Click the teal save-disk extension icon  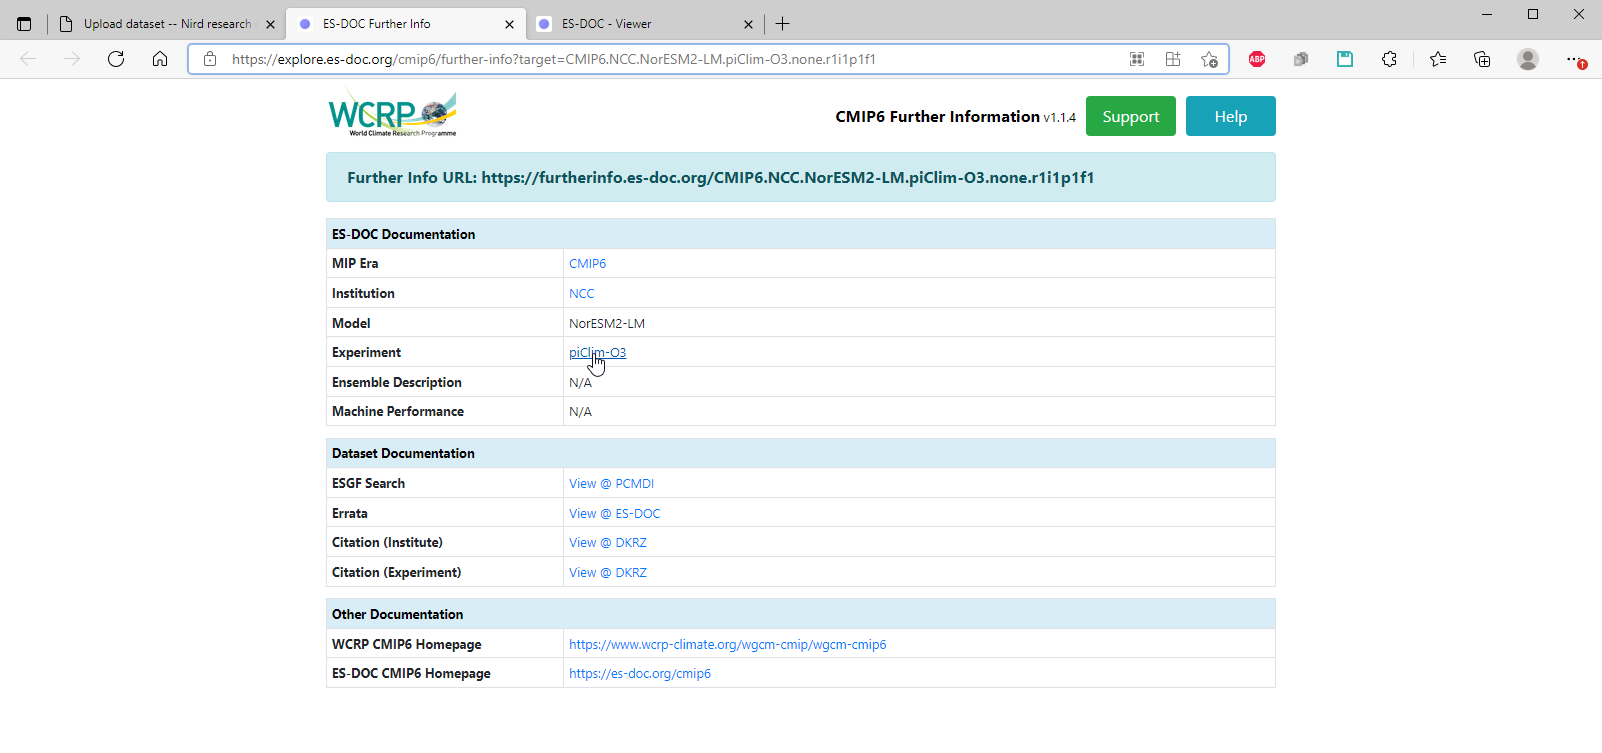coord(1345,59)
